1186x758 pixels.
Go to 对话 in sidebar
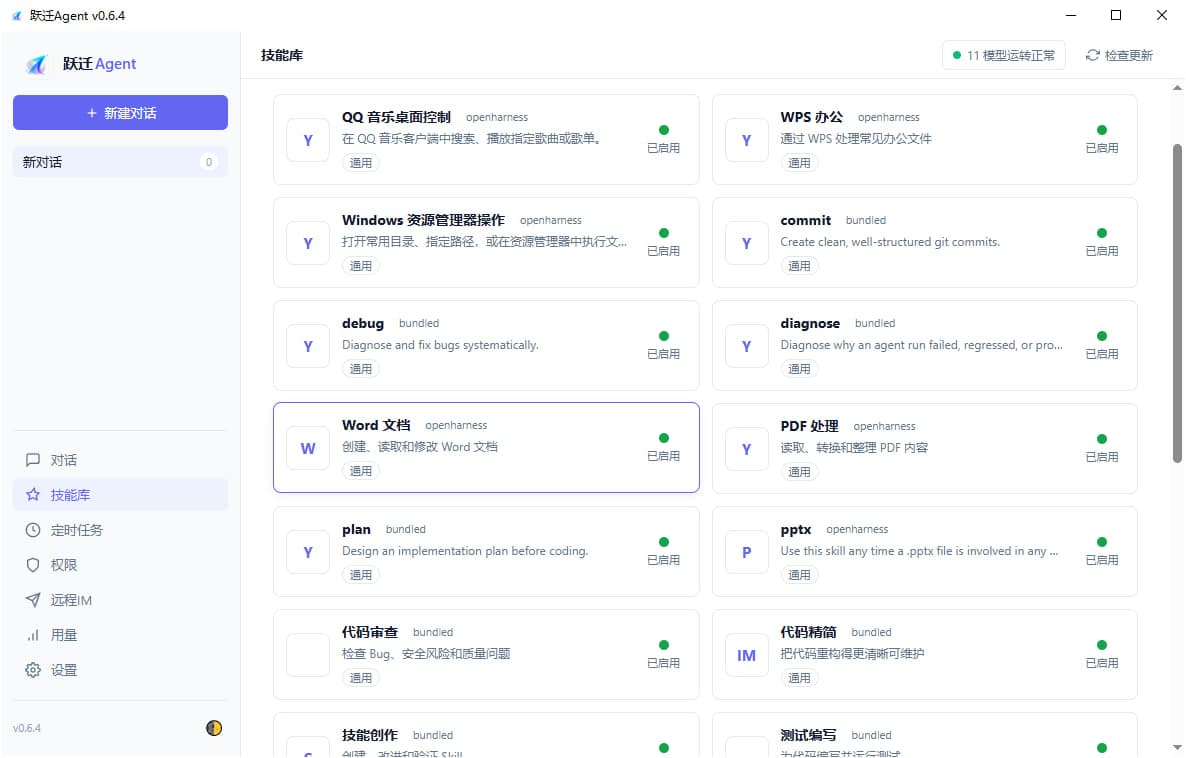(120, 460)
